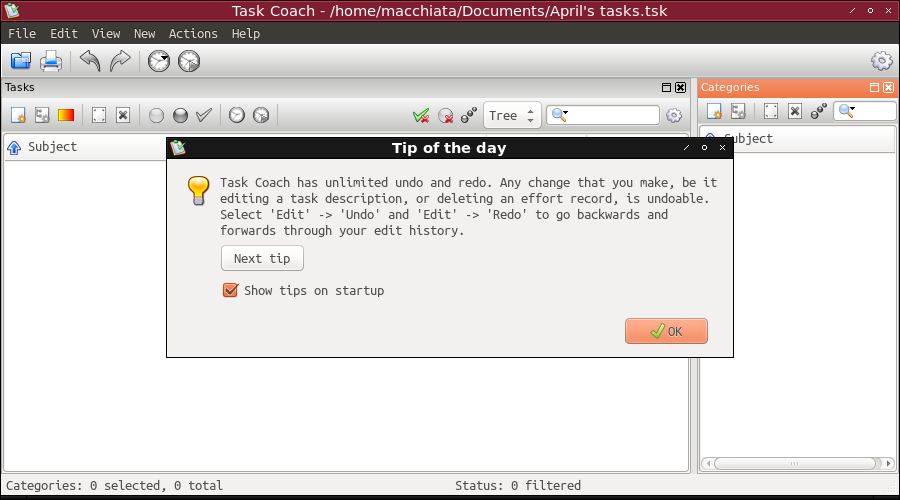
Task: Click the Categories connected spheres icon
Action: click(818, 111)
